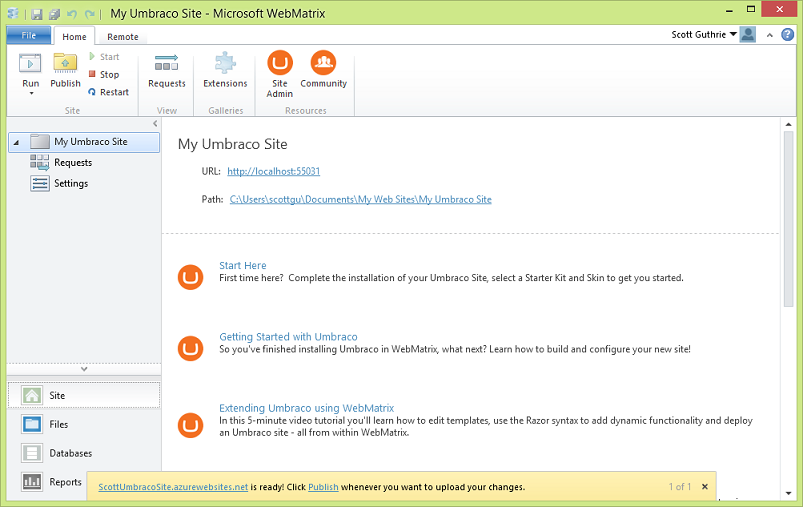Restart the site server
803x507 pixels.
click(109, 92)
